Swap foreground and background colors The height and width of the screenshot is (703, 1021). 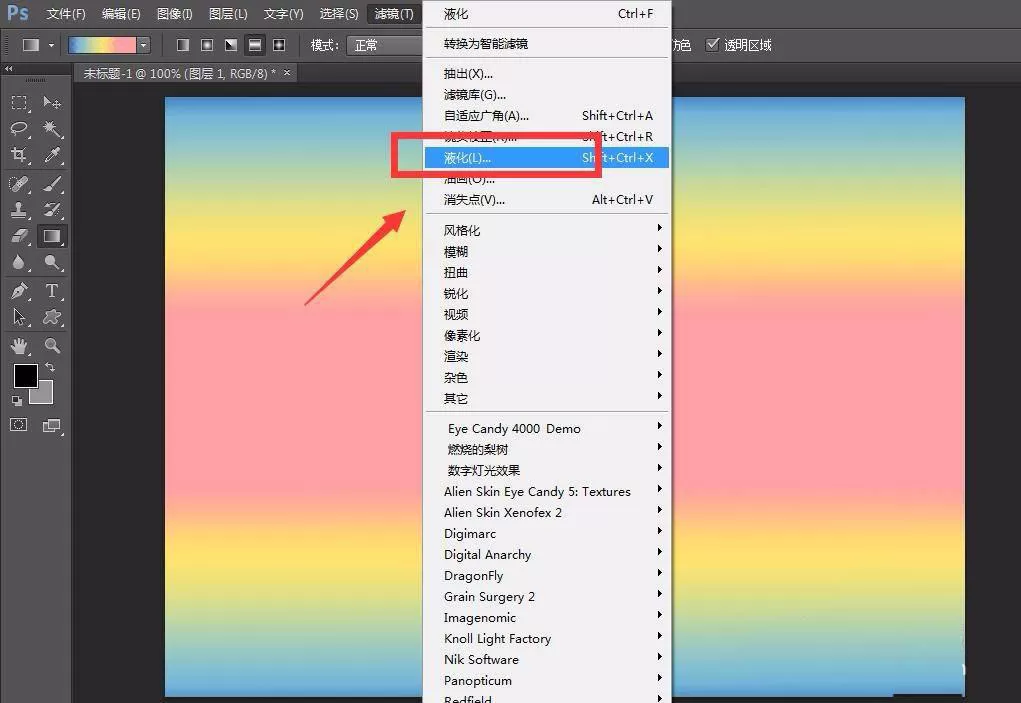point(49,368)
